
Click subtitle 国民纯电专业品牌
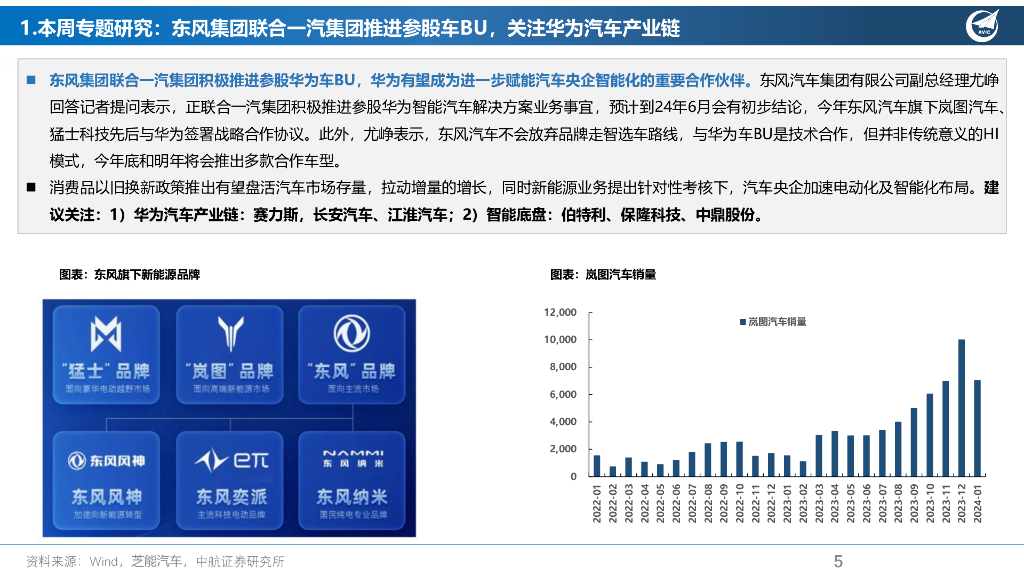coord(353,515)
